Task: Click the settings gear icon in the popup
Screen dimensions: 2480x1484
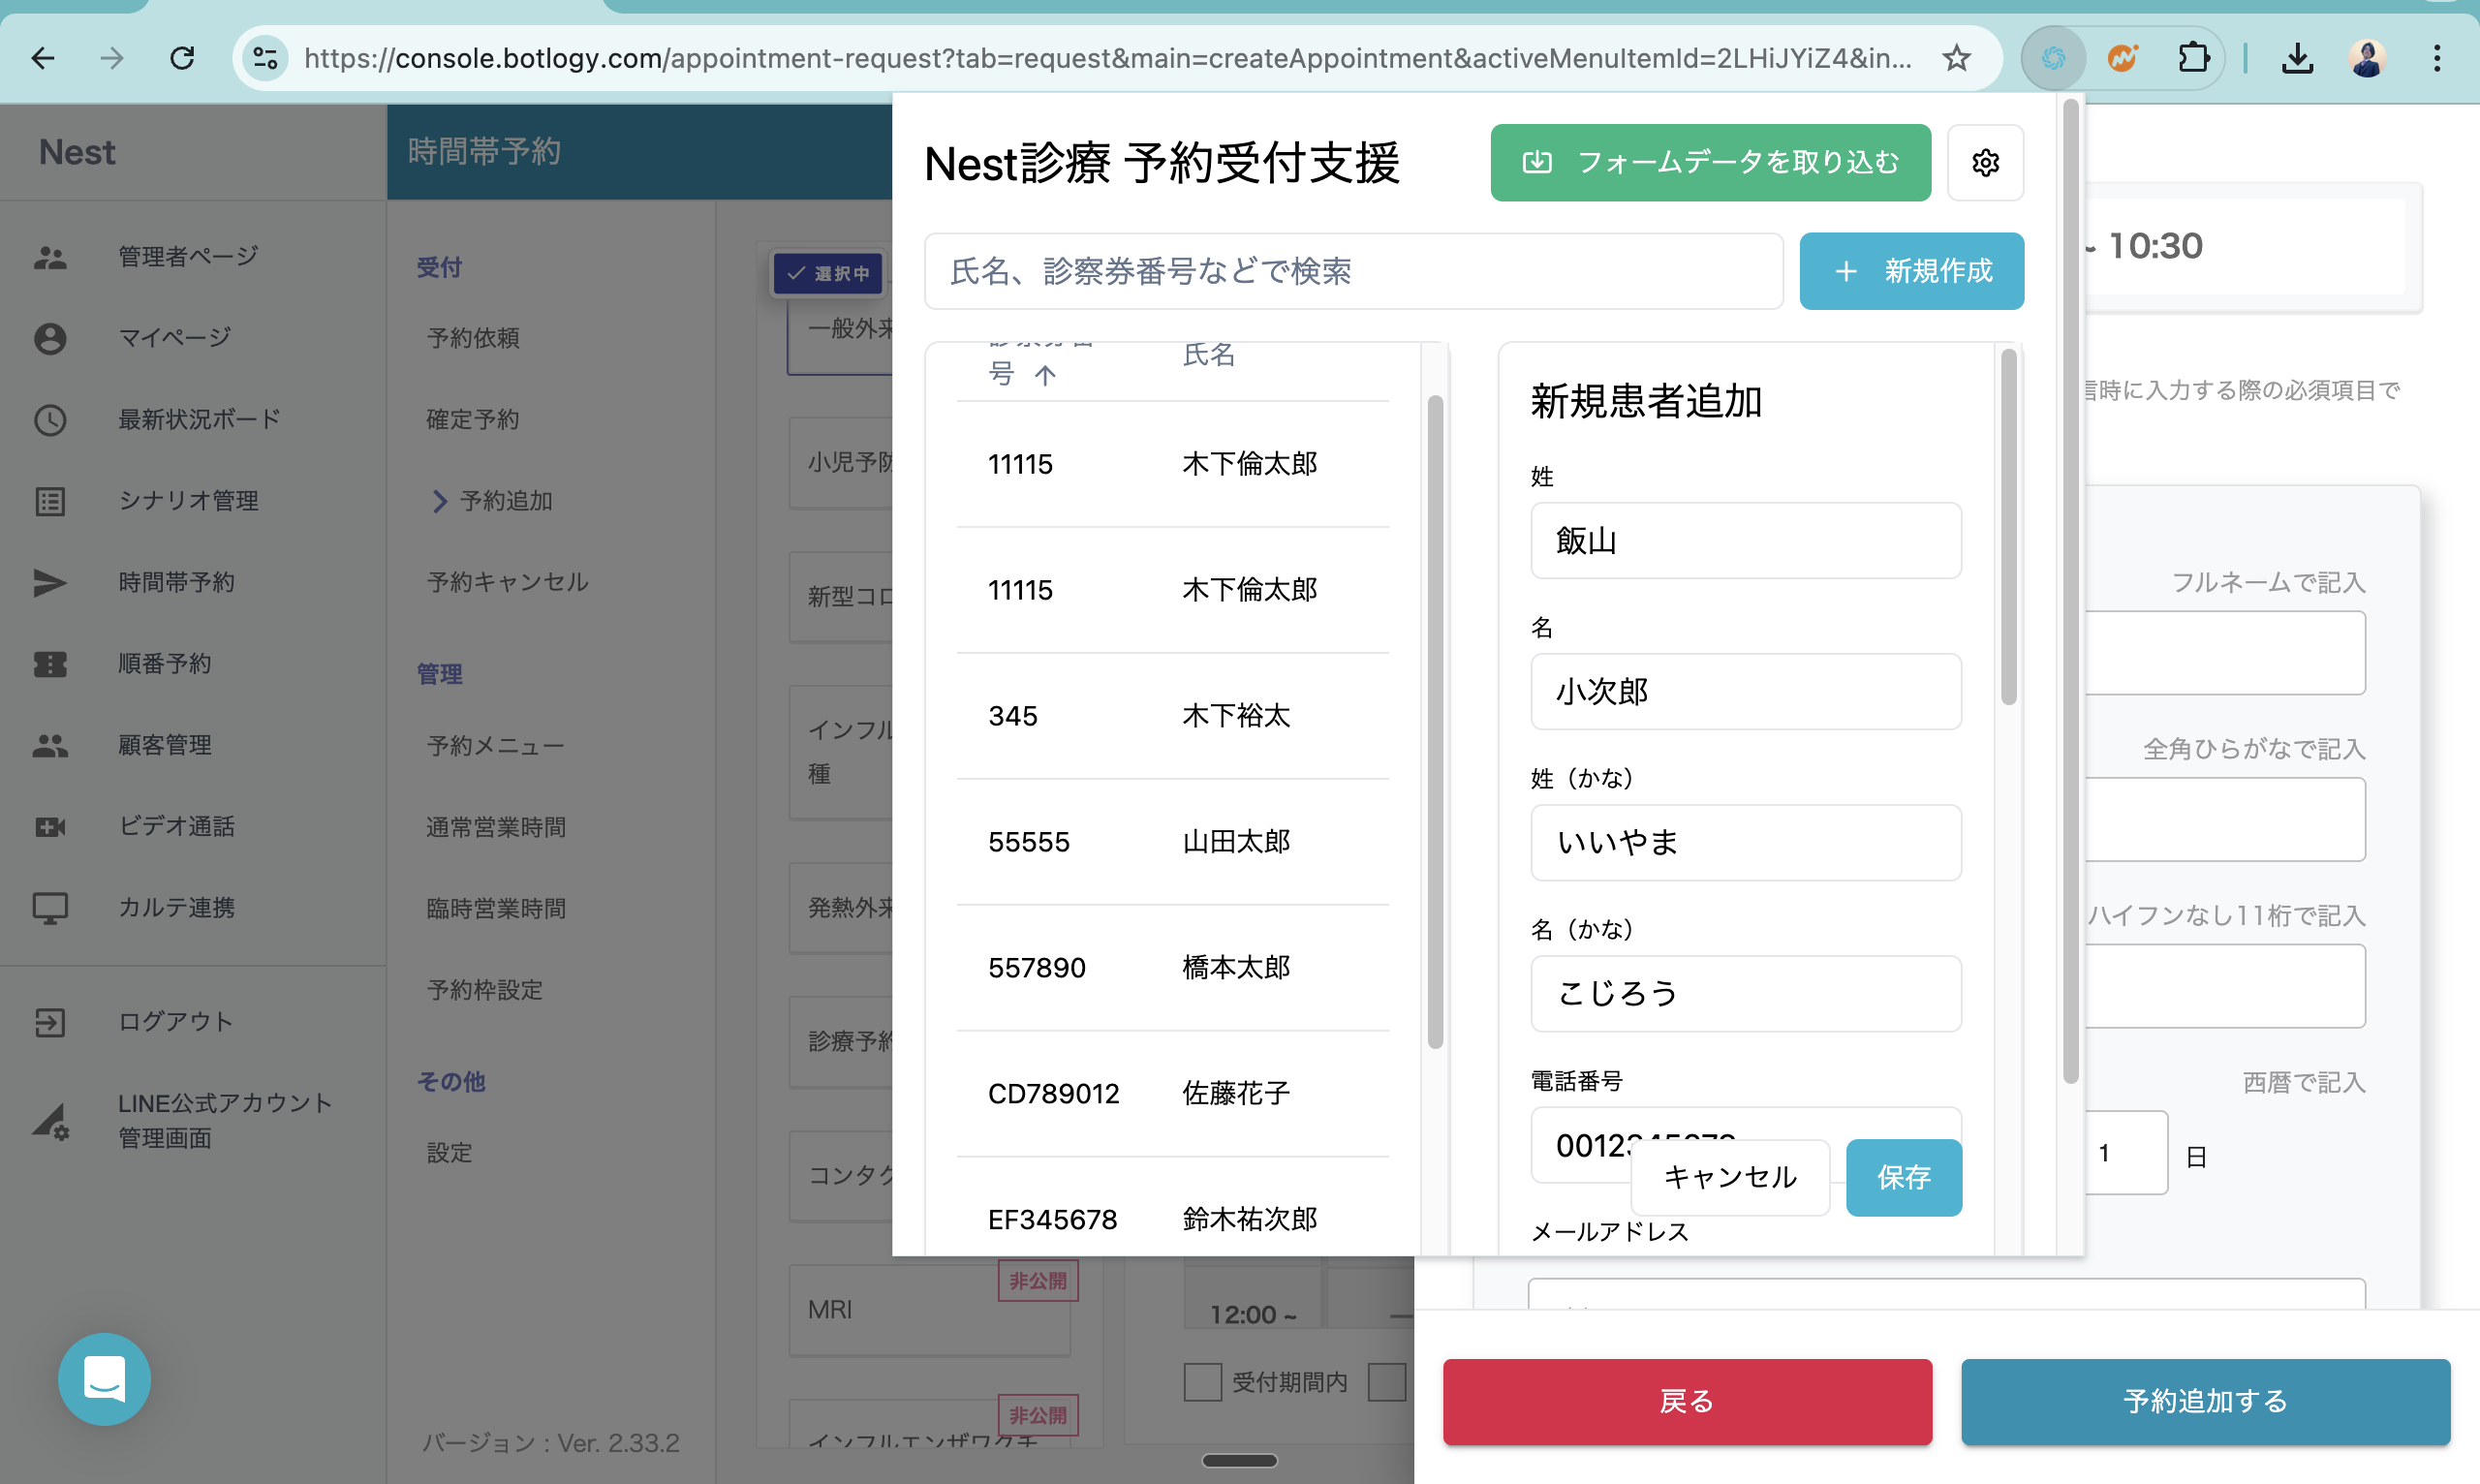Action: point(1985,163)
